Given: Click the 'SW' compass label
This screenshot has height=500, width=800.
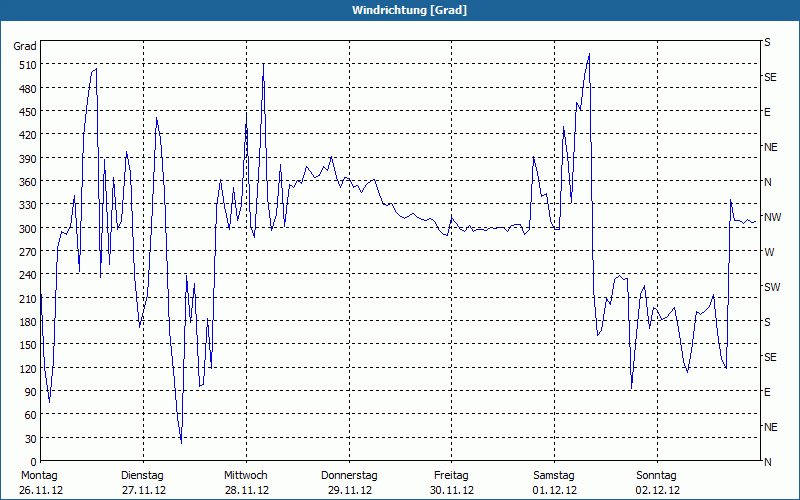Looking at the screenshot, I should [772, 287].
